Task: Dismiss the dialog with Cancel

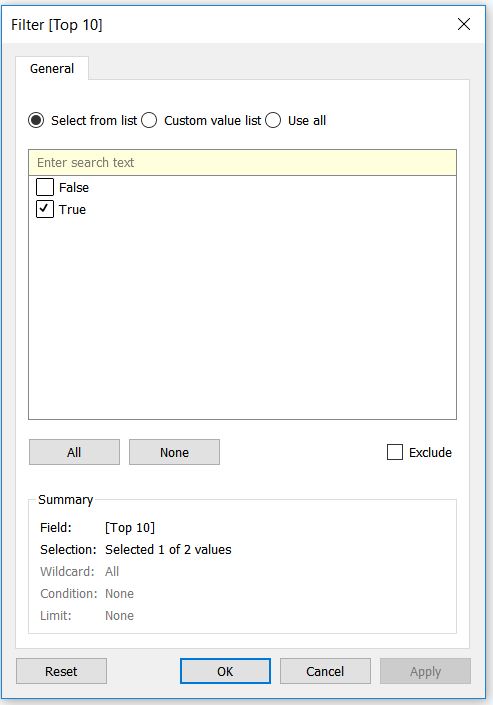Action: (x=325, y=671)
